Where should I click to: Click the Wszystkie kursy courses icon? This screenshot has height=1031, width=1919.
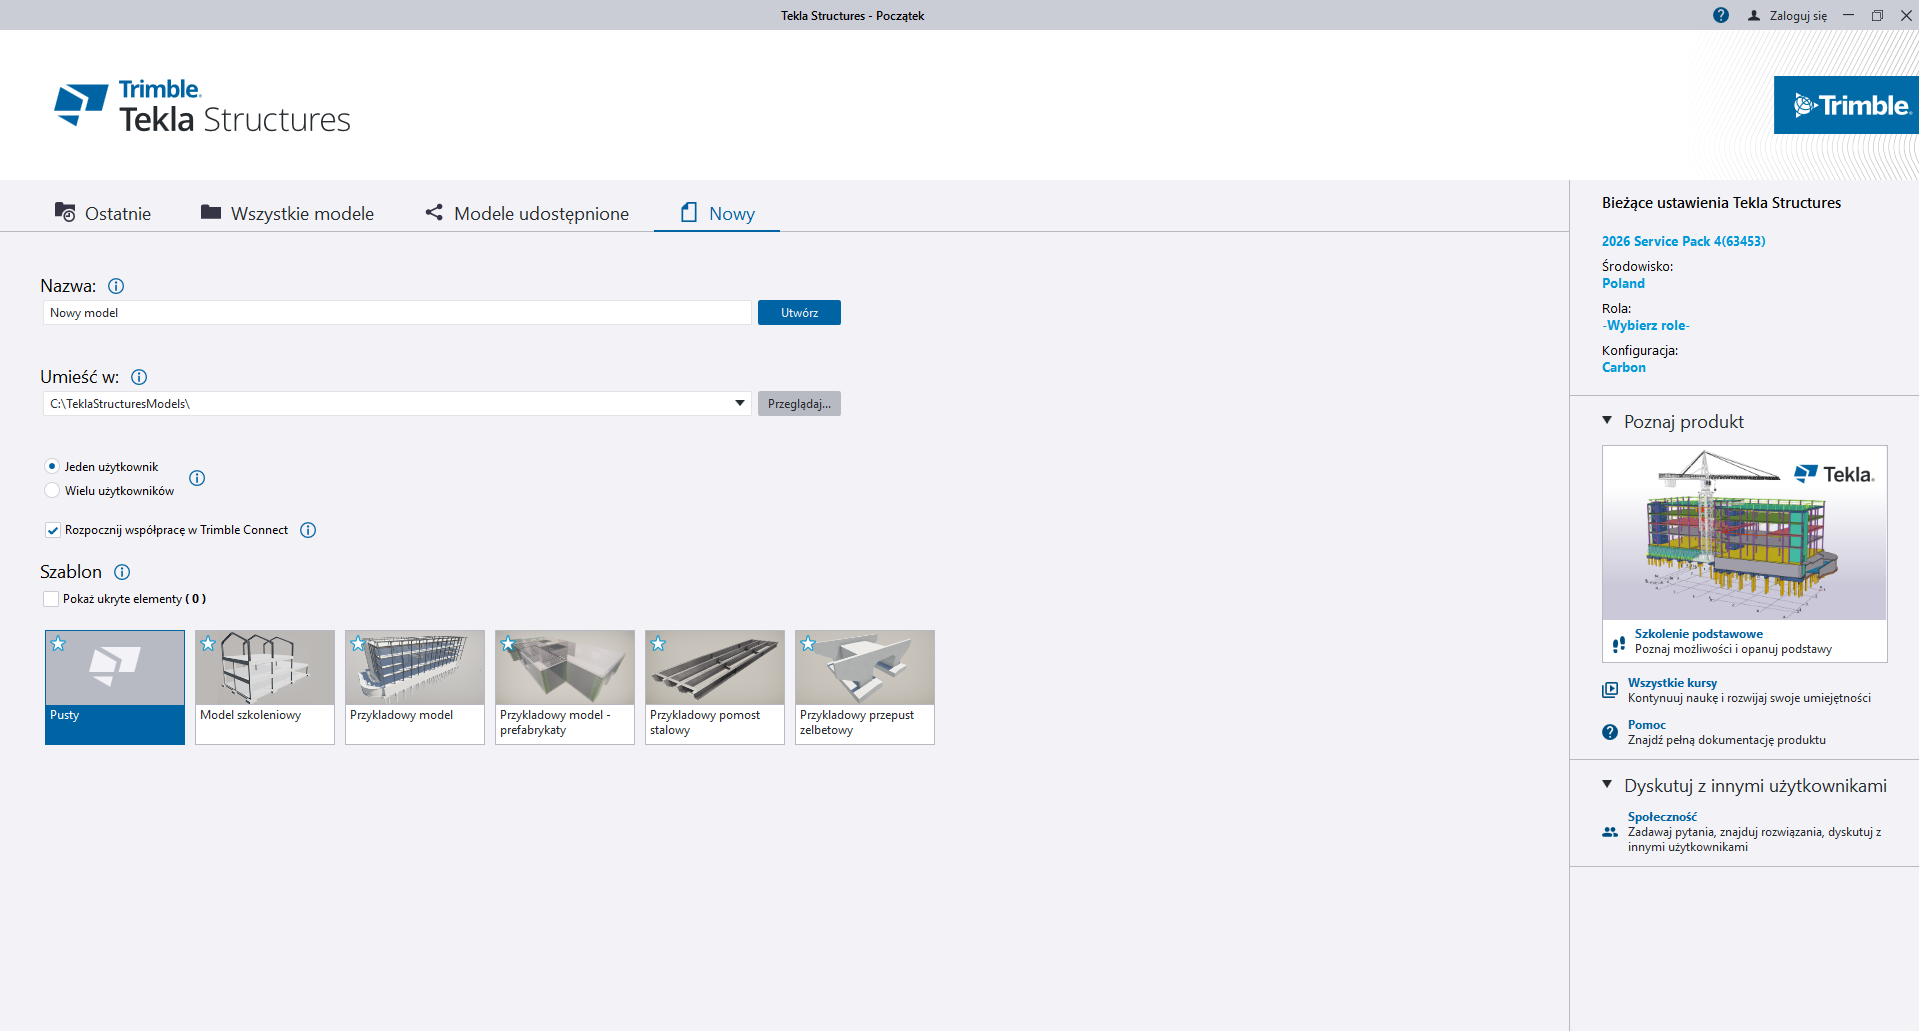[1610, 690]
